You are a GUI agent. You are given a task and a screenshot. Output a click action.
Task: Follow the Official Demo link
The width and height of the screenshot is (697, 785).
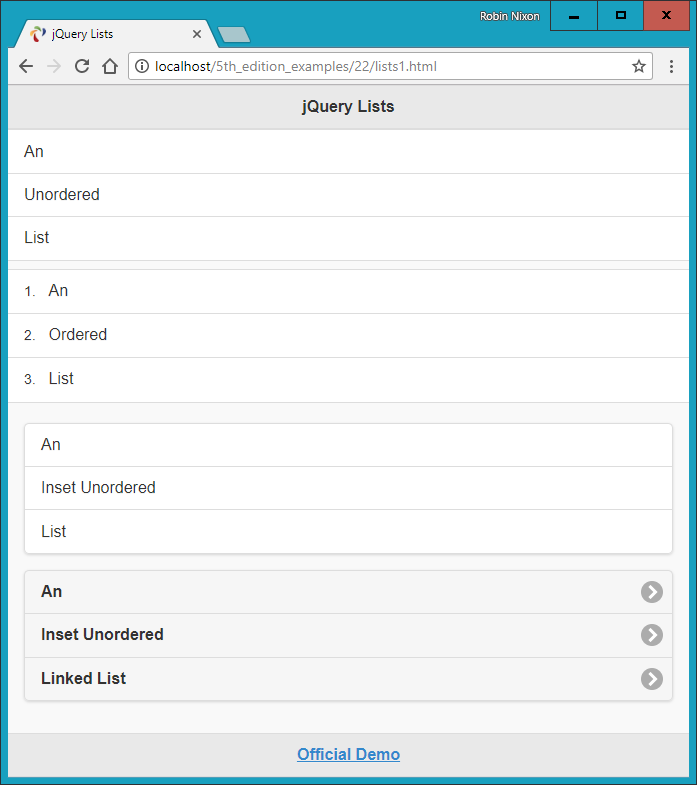348,754
